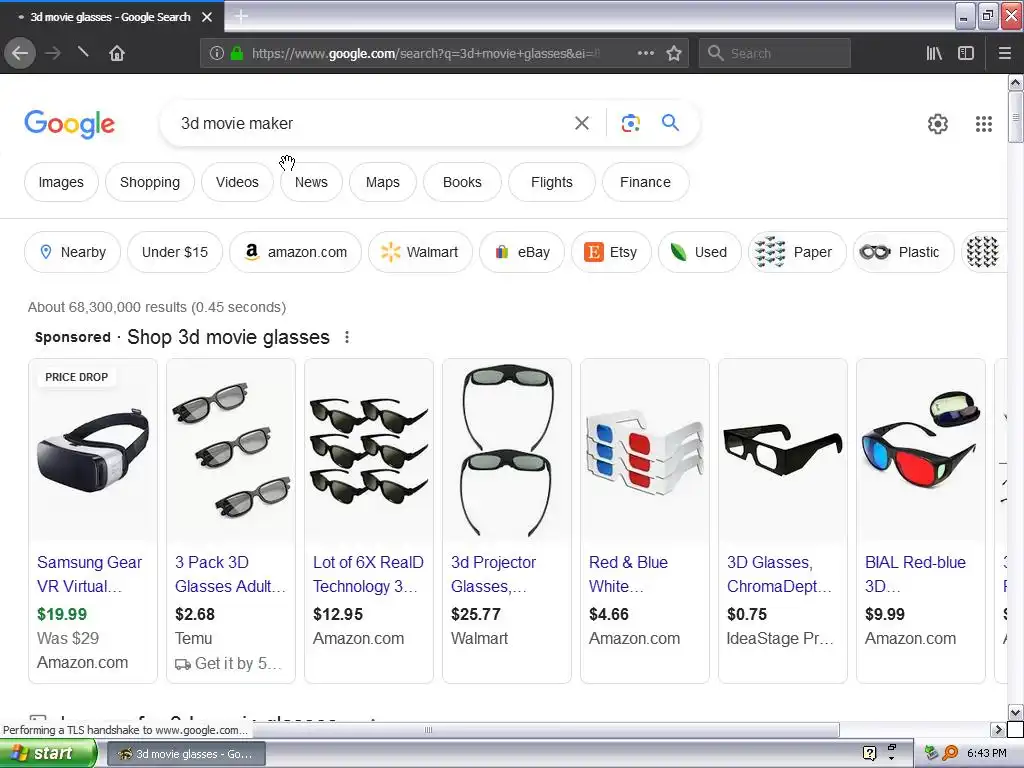This screenshot has height=768, width=1024.
Task: View the green padlock connection details
Action: click(x=237, y=53)
